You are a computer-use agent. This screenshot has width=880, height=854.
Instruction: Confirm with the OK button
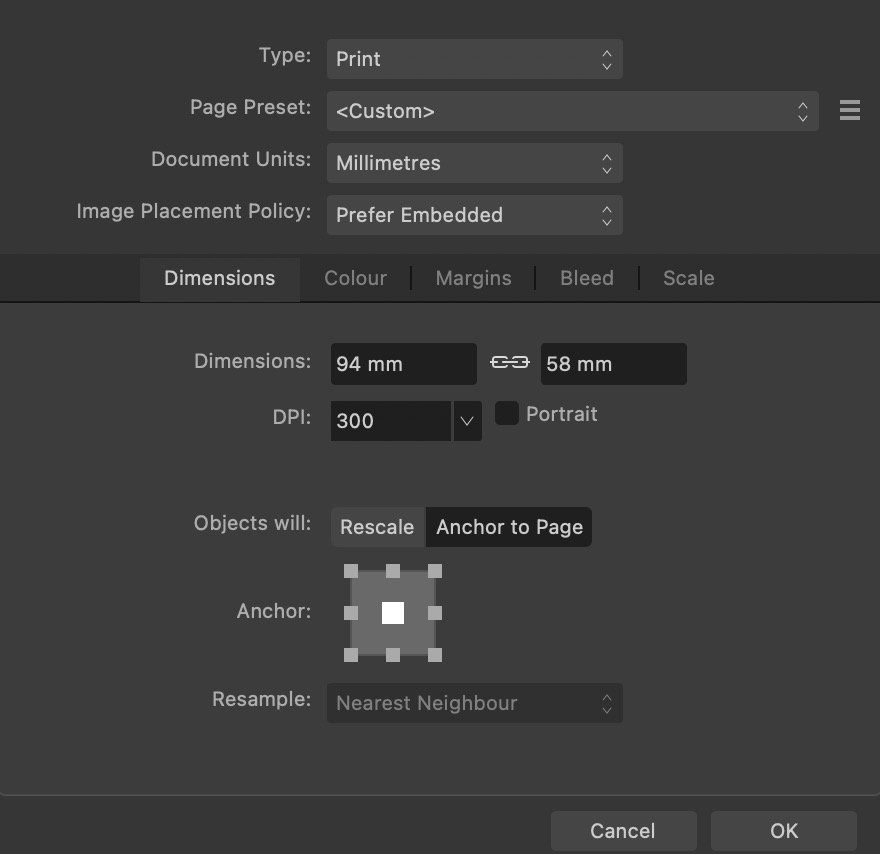click(x=783, y=831)
